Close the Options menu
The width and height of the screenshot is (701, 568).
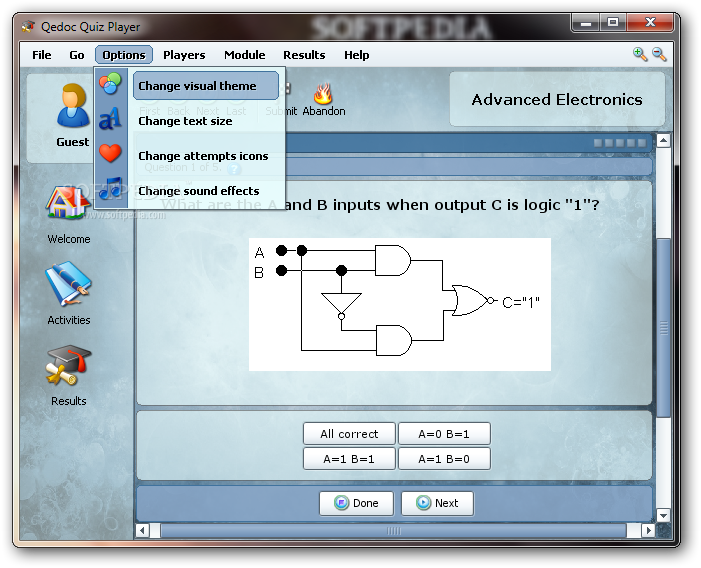pos(124,55)
